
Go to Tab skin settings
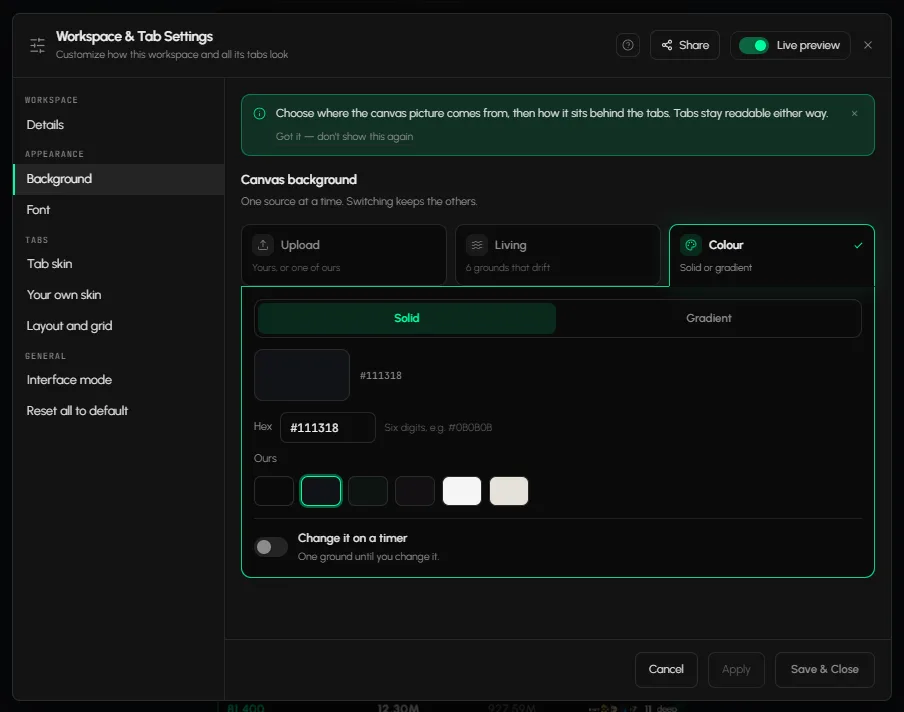pyautogui.click(x=118, y=264)
